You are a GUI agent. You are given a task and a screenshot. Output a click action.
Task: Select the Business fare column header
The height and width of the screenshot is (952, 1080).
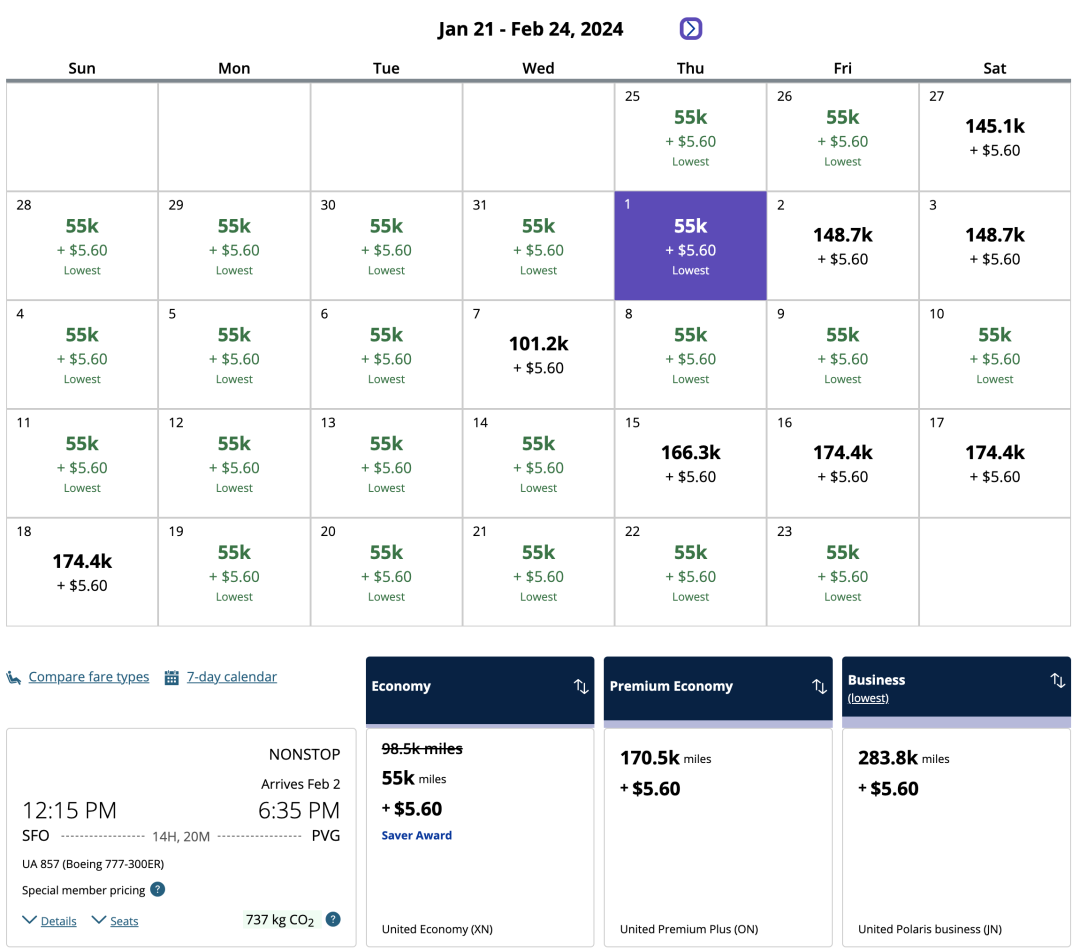[x=876, y=680]
